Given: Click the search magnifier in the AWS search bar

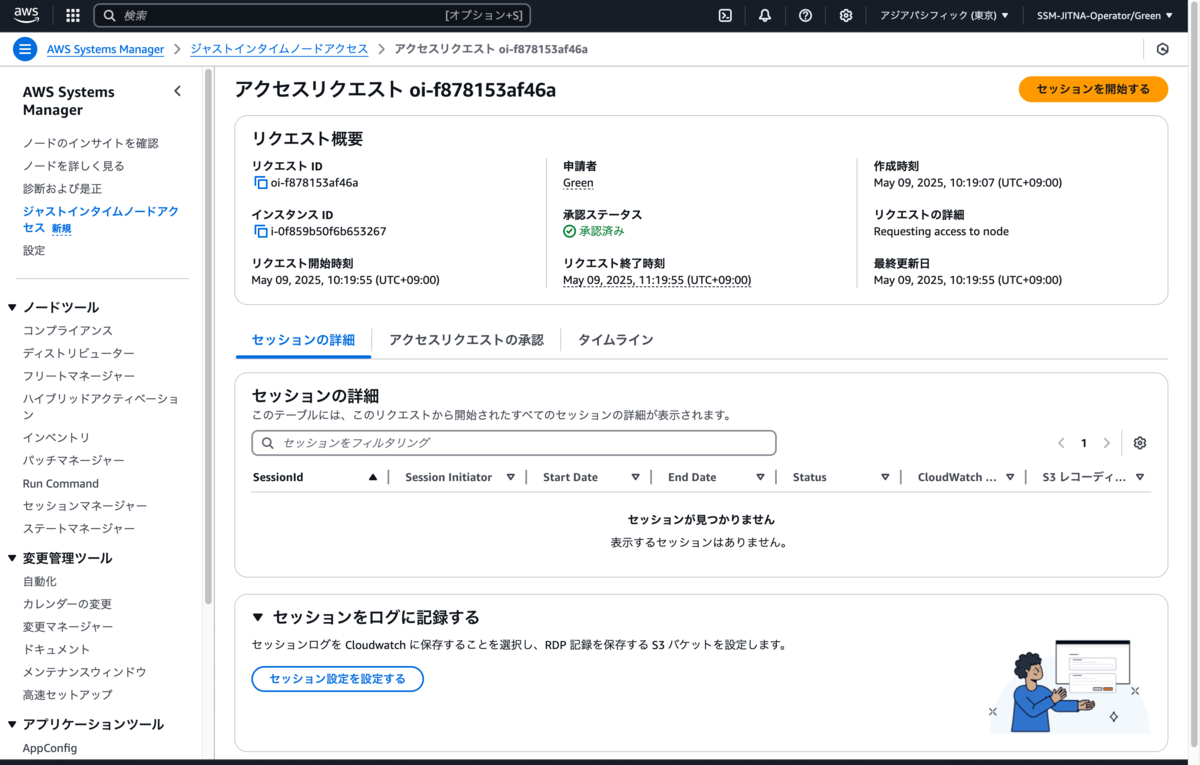Looking at the screenshot, I should pos(110,15).
